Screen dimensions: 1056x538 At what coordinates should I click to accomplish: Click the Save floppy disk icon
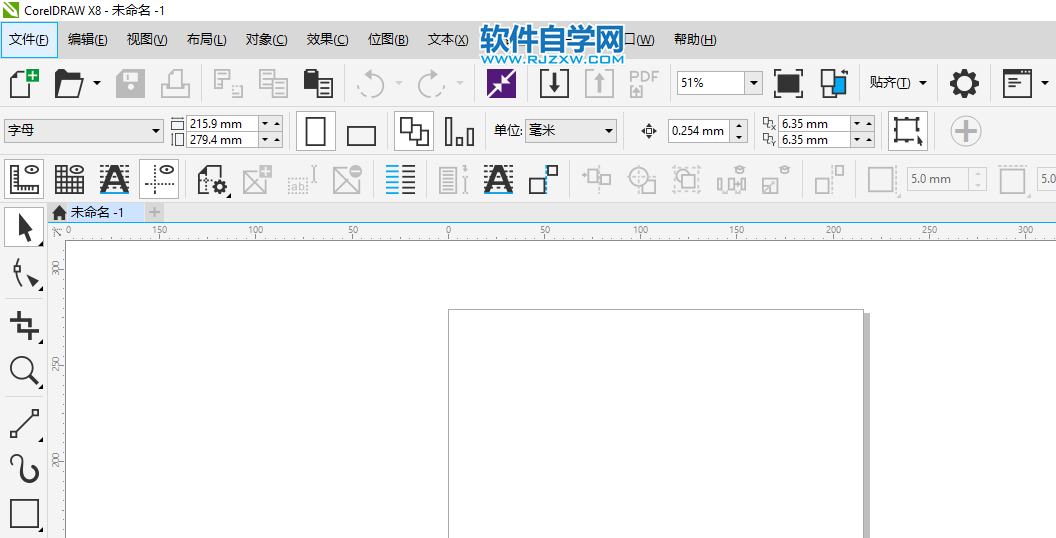point(130,83)
